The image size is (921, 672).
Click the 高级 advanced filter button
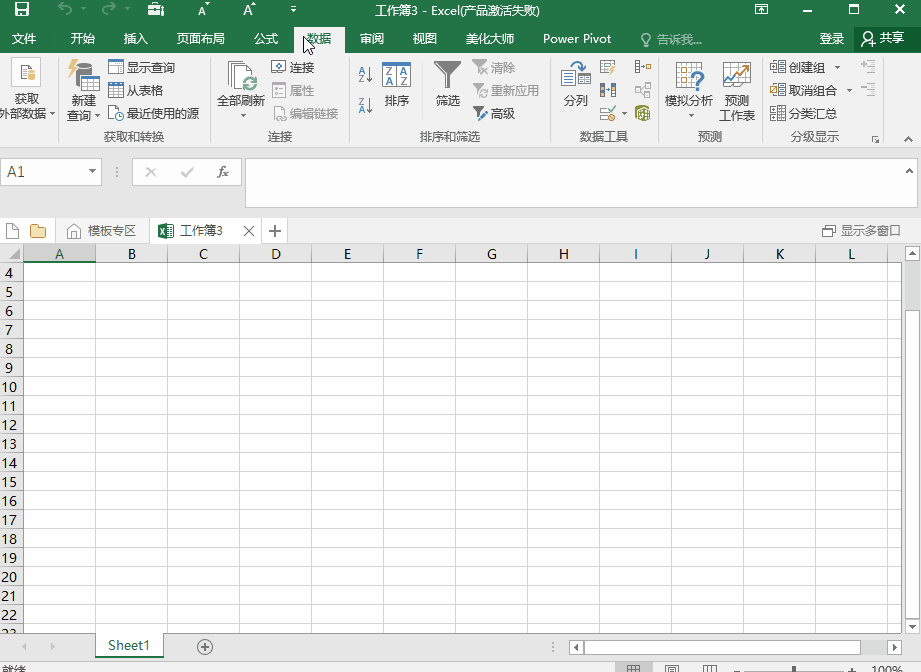494,113
